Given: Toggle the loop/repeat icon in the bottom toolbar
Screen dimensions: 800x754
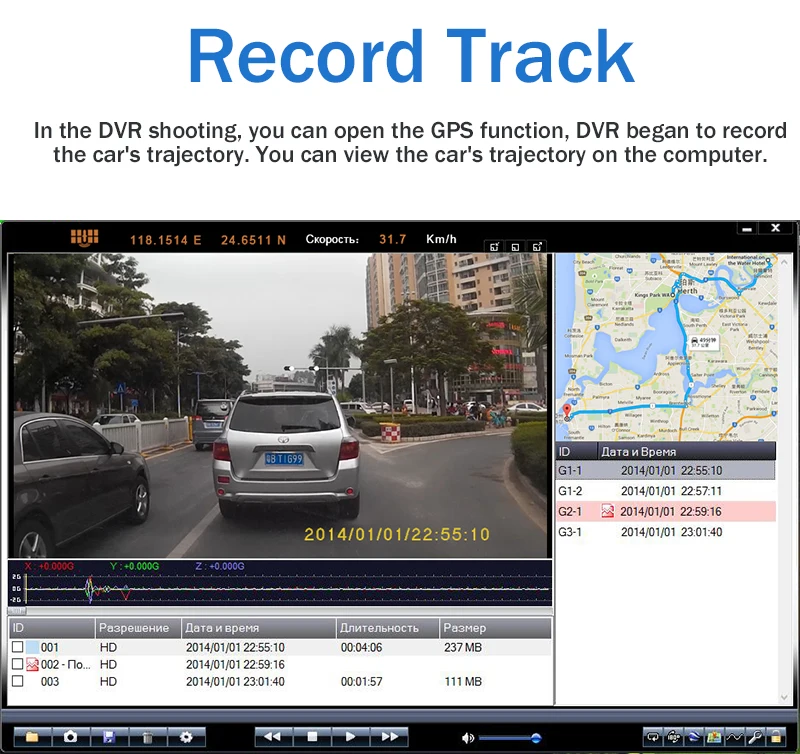Looking at the screenshot, I should tap(653, 737).
